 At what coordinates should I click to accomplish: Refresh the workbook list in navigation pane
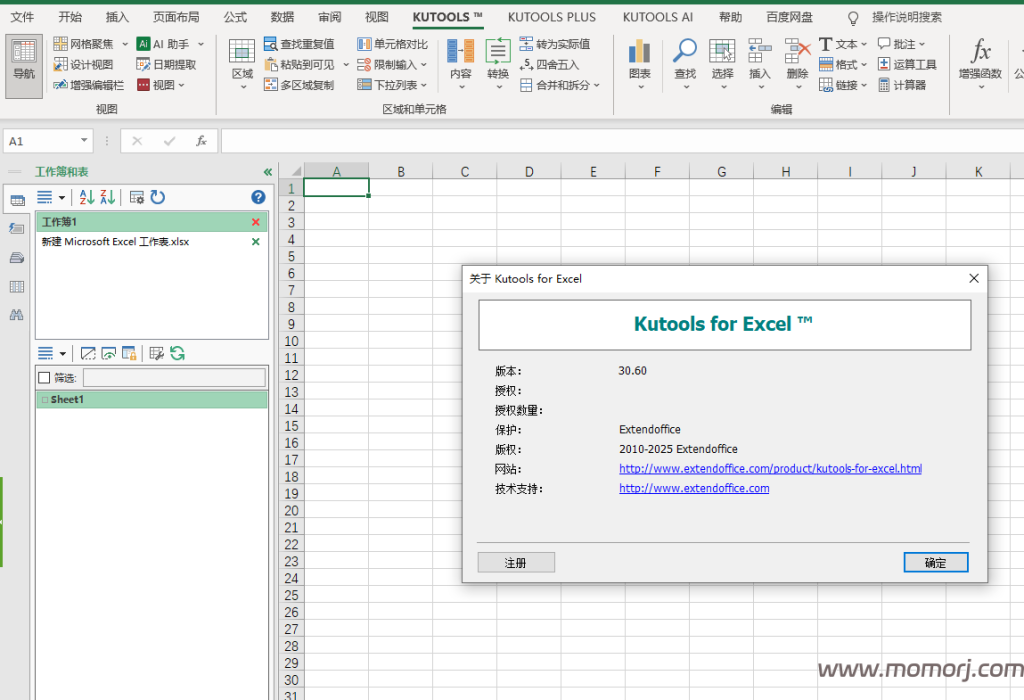tap(158, 198)
